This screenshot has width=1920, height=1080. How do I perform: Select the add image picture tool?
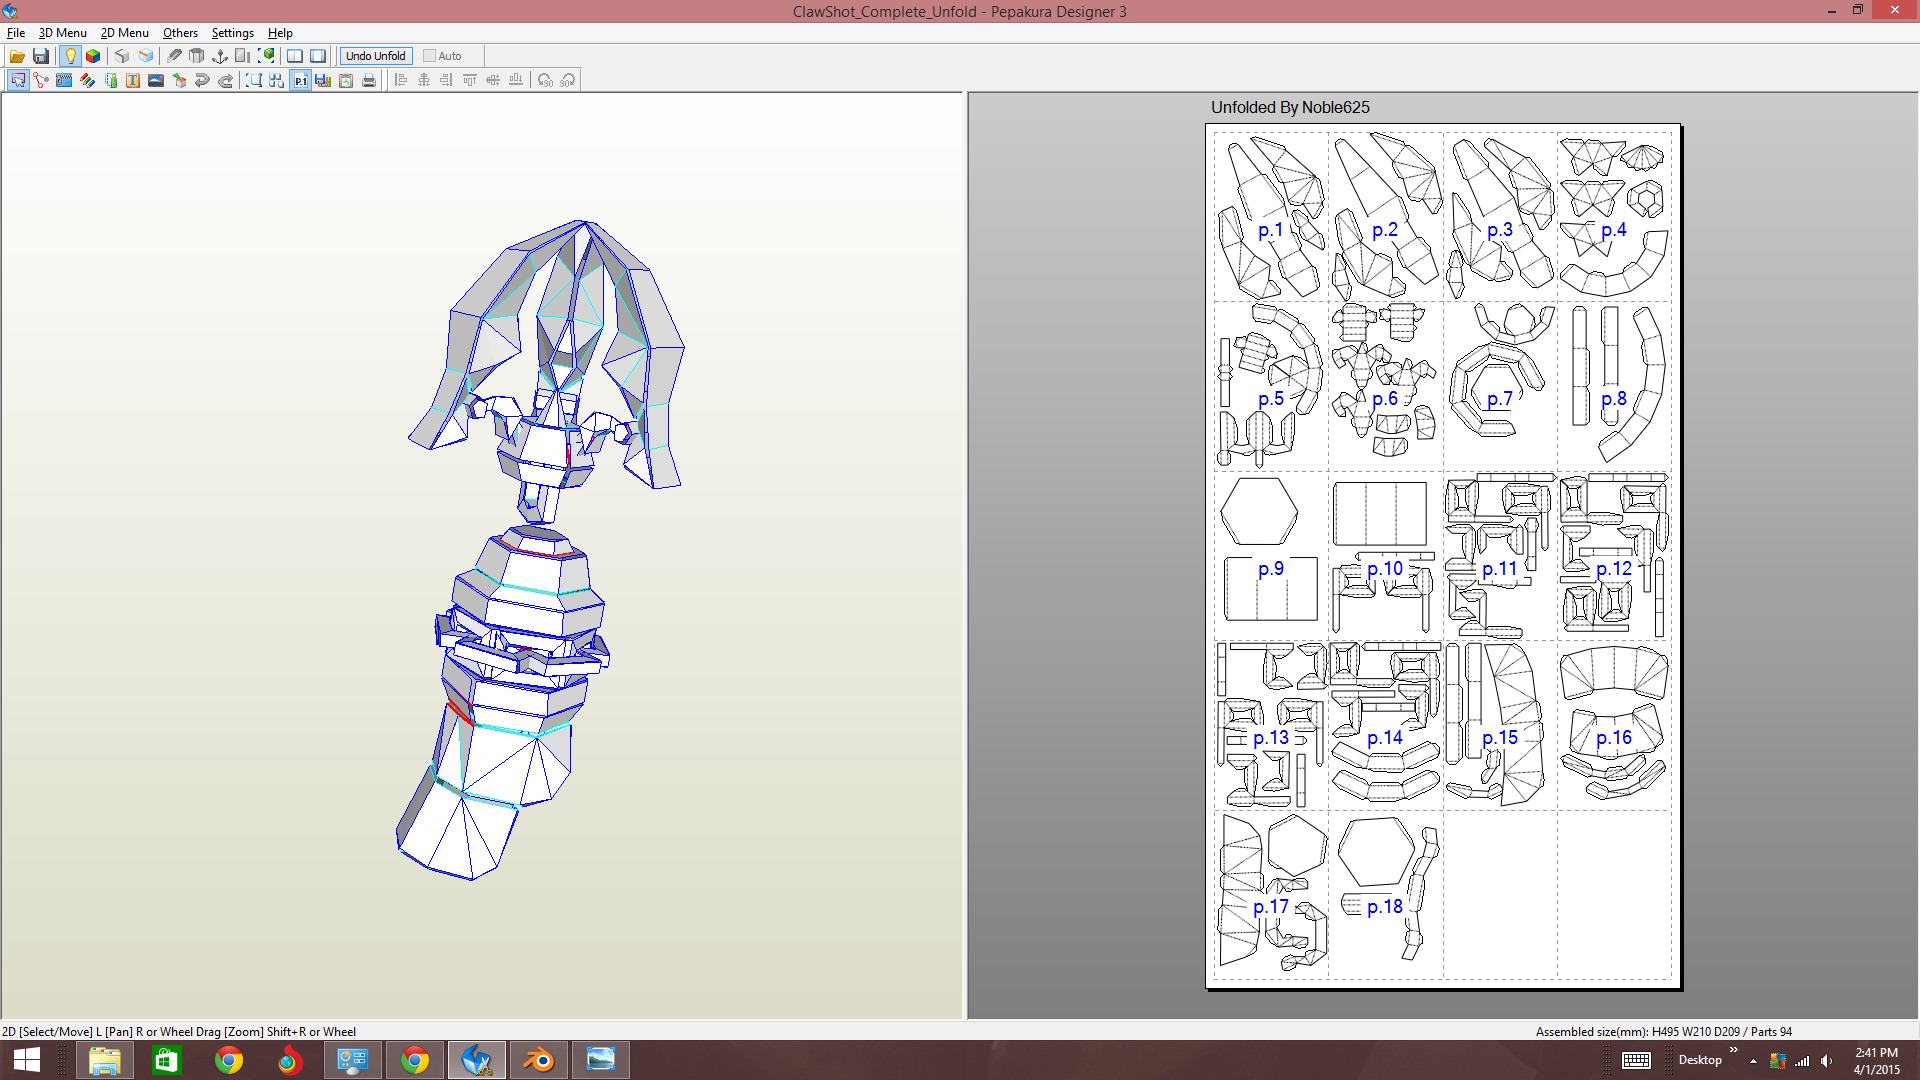pos(156,80)
